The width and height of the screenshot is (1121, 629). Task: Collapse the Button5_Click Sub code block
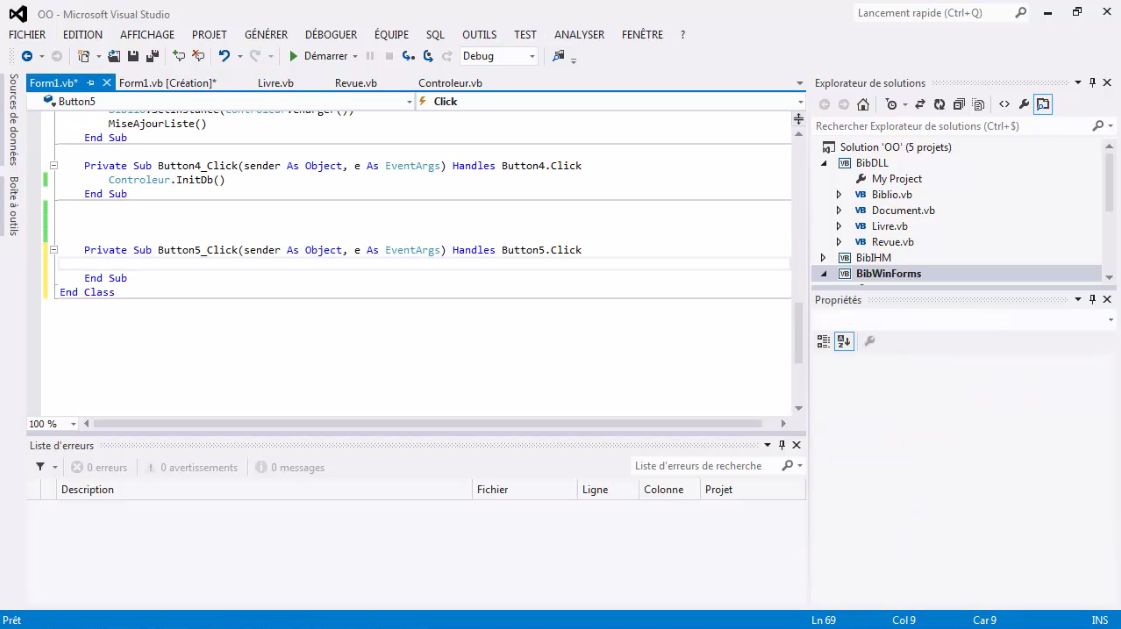click(54, 250)
